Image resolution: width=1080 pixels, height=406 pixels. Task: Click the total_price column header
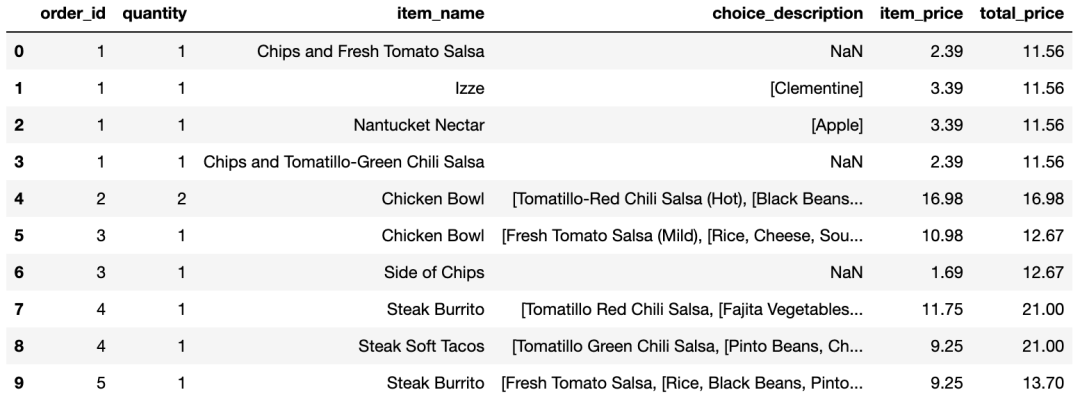(1021, 14)
